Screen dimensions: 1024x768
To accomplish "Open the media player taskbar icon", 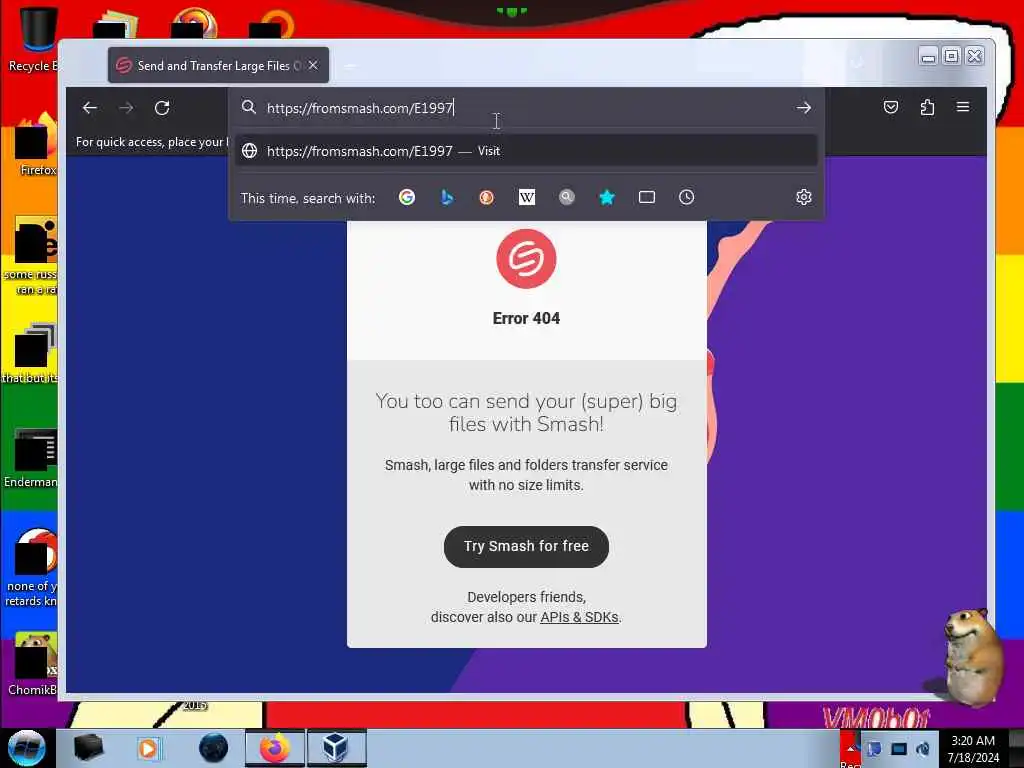I will 148,748.
